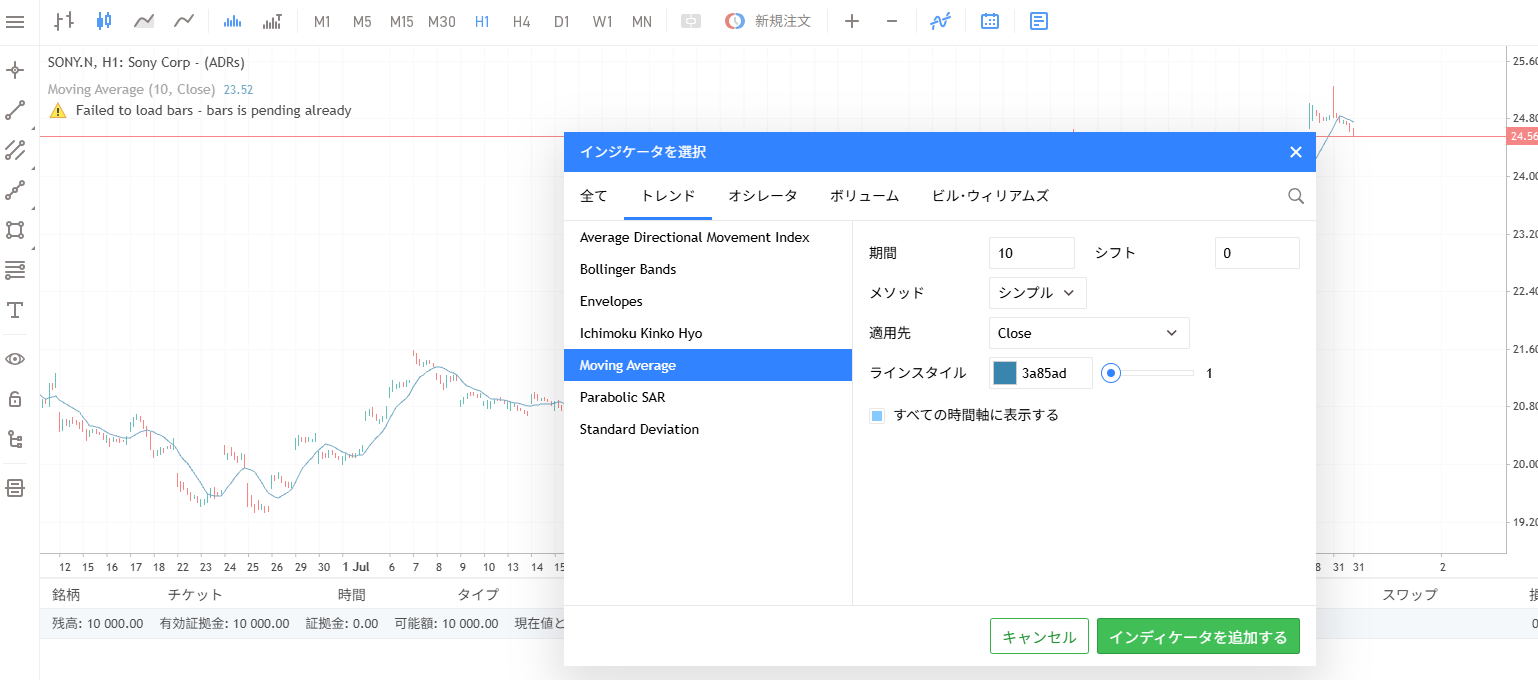The height and width of the screenshot is (680, 1538).
Task: Toggle object visibility eye icon
Action: click(x=15, y=359)
